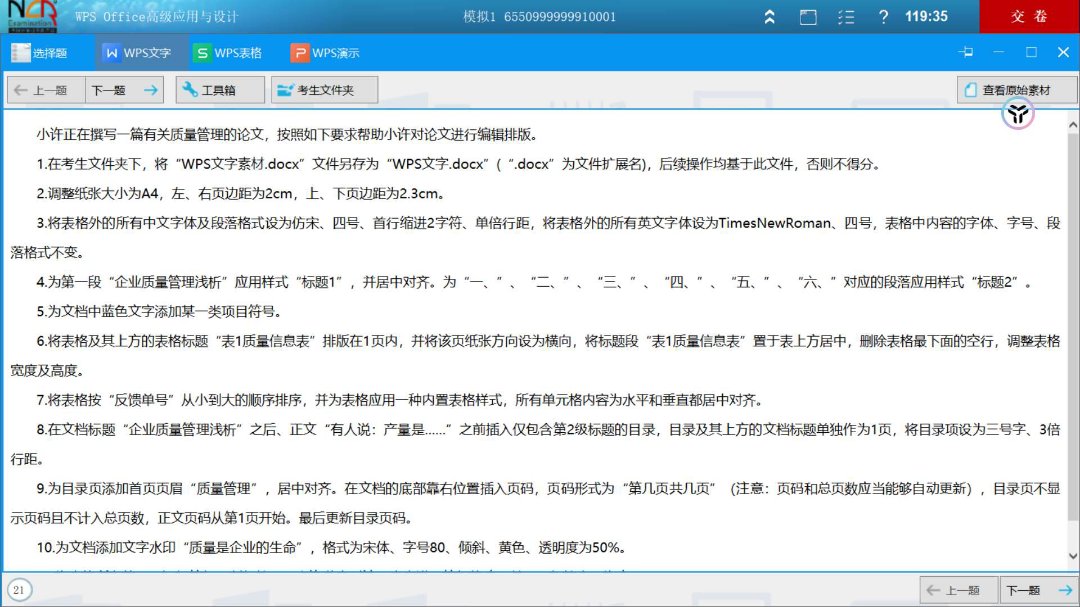Go to next question with top 下一题
1080x607 pixels.
pos(124,90)
